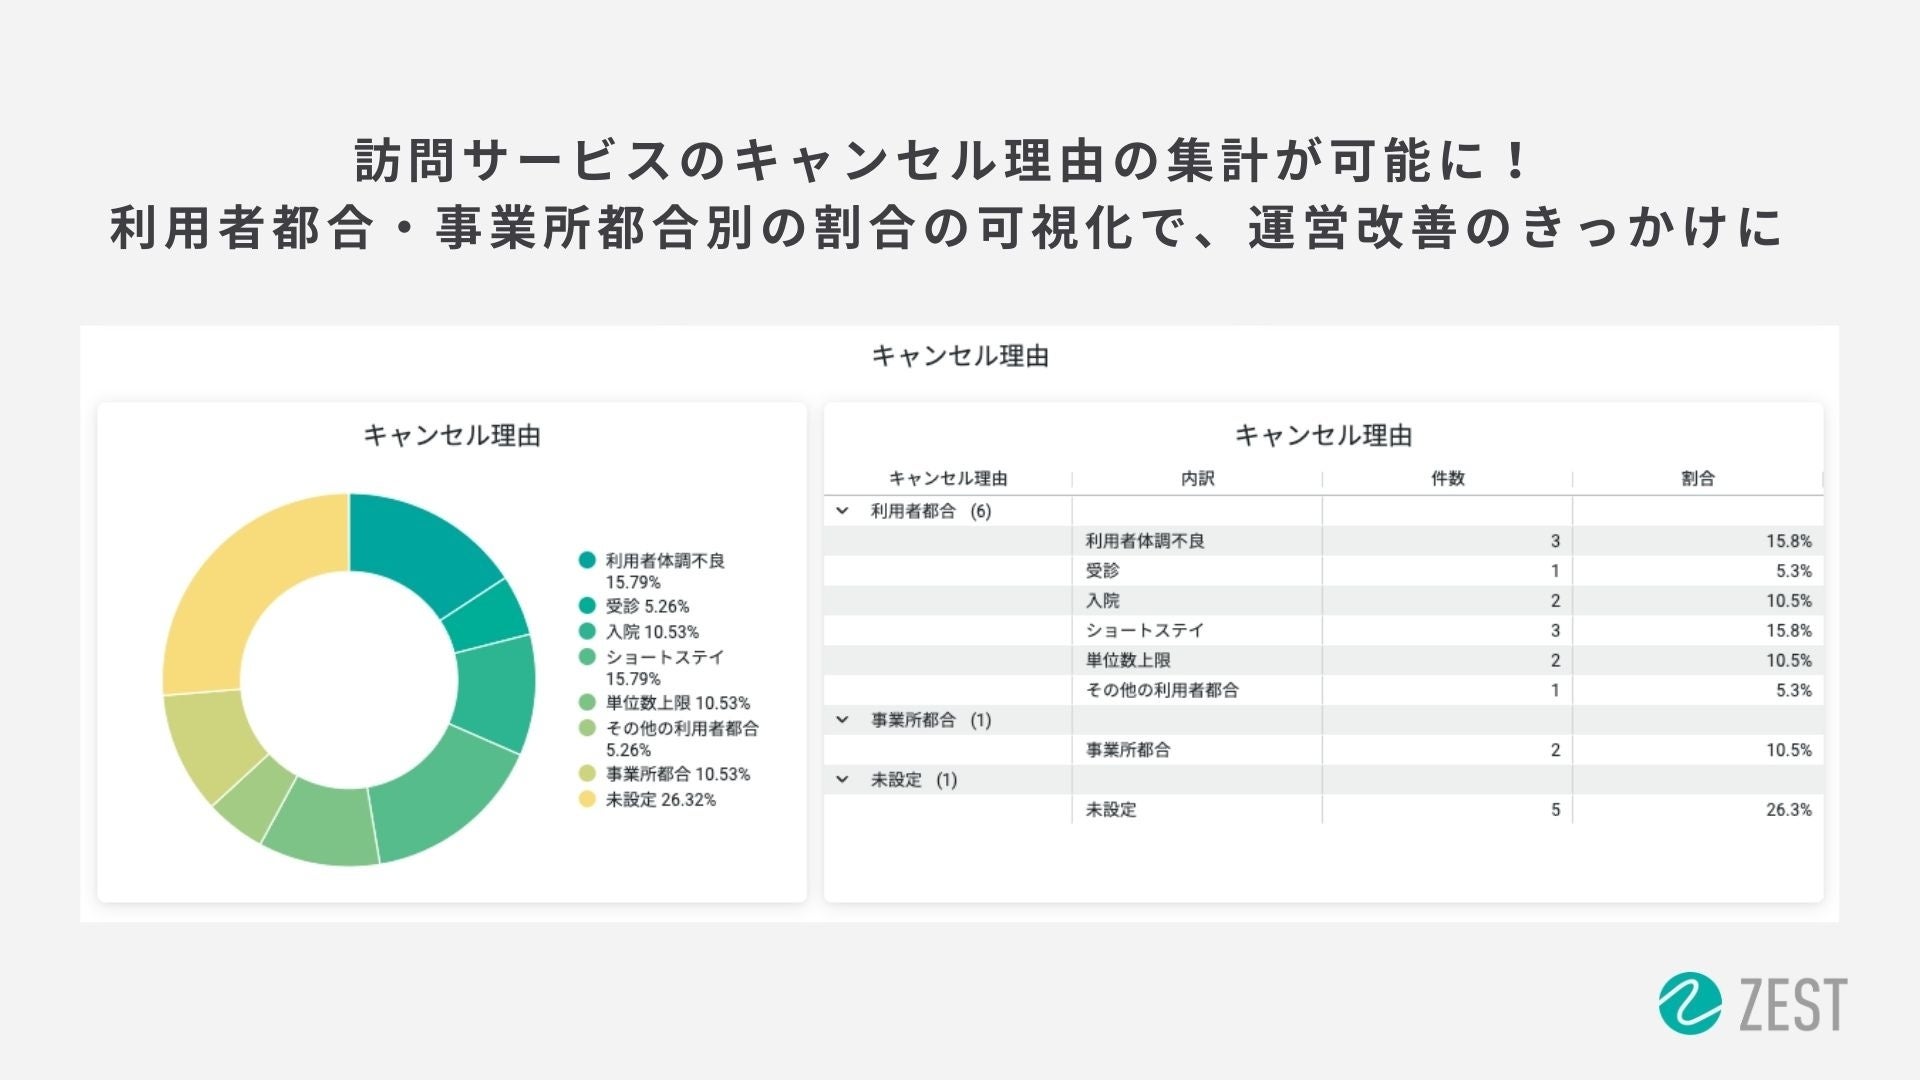Click the 内訳 column header

[1197, 479]
